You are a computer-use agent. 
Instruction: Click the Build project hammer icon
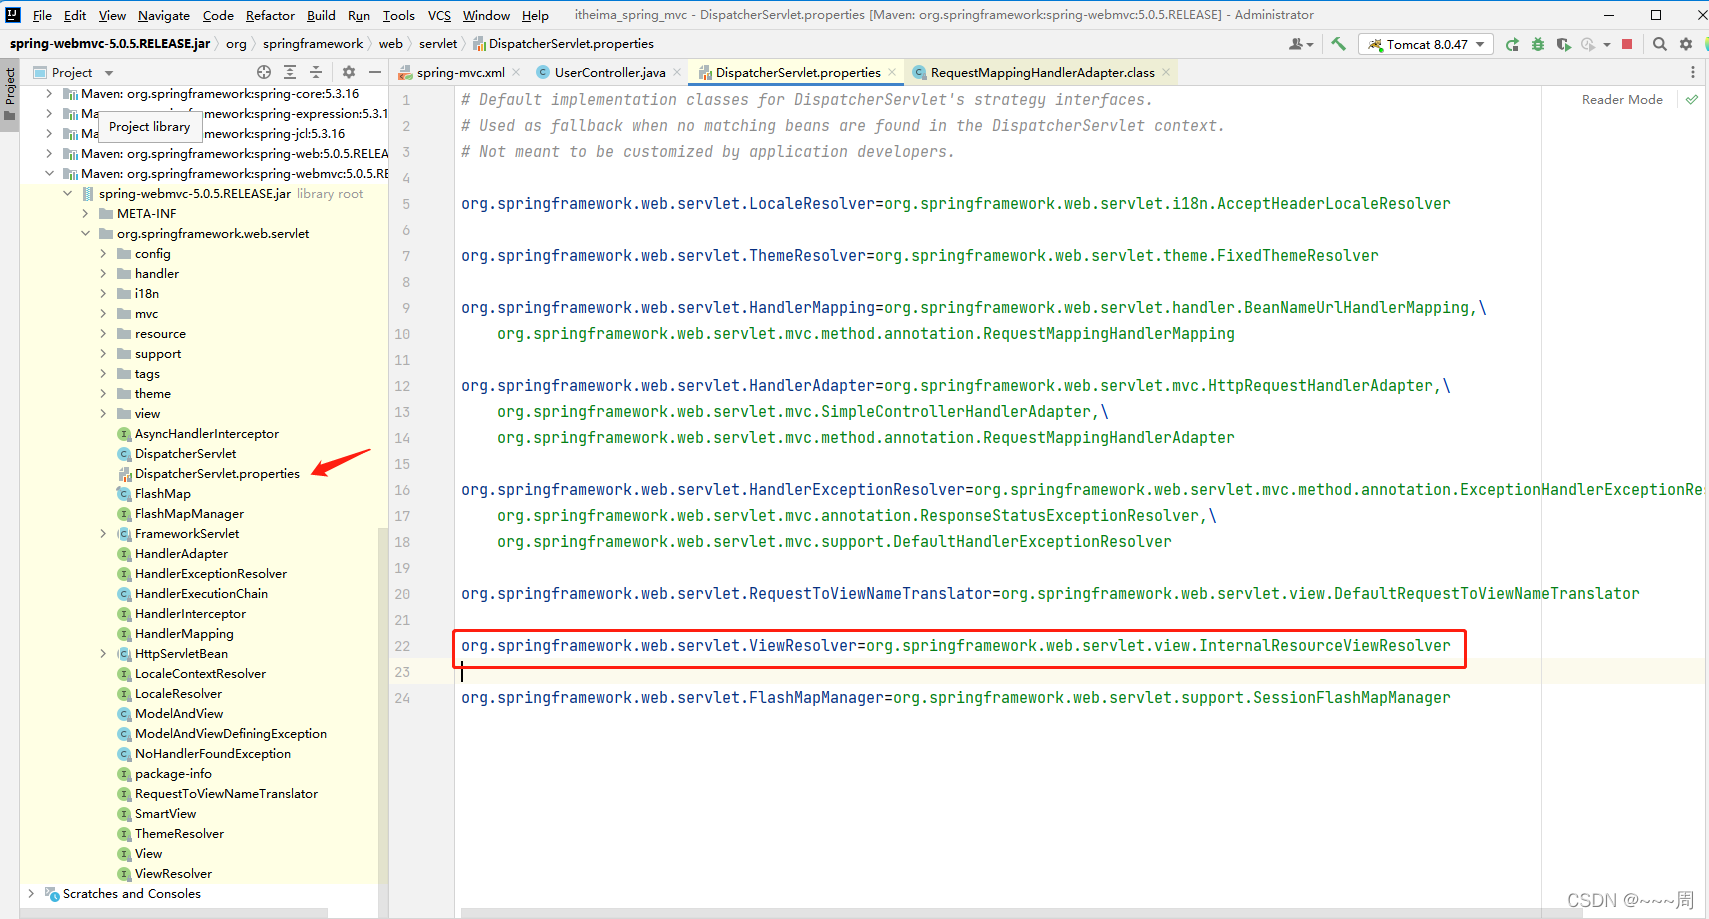[1339, 44]
